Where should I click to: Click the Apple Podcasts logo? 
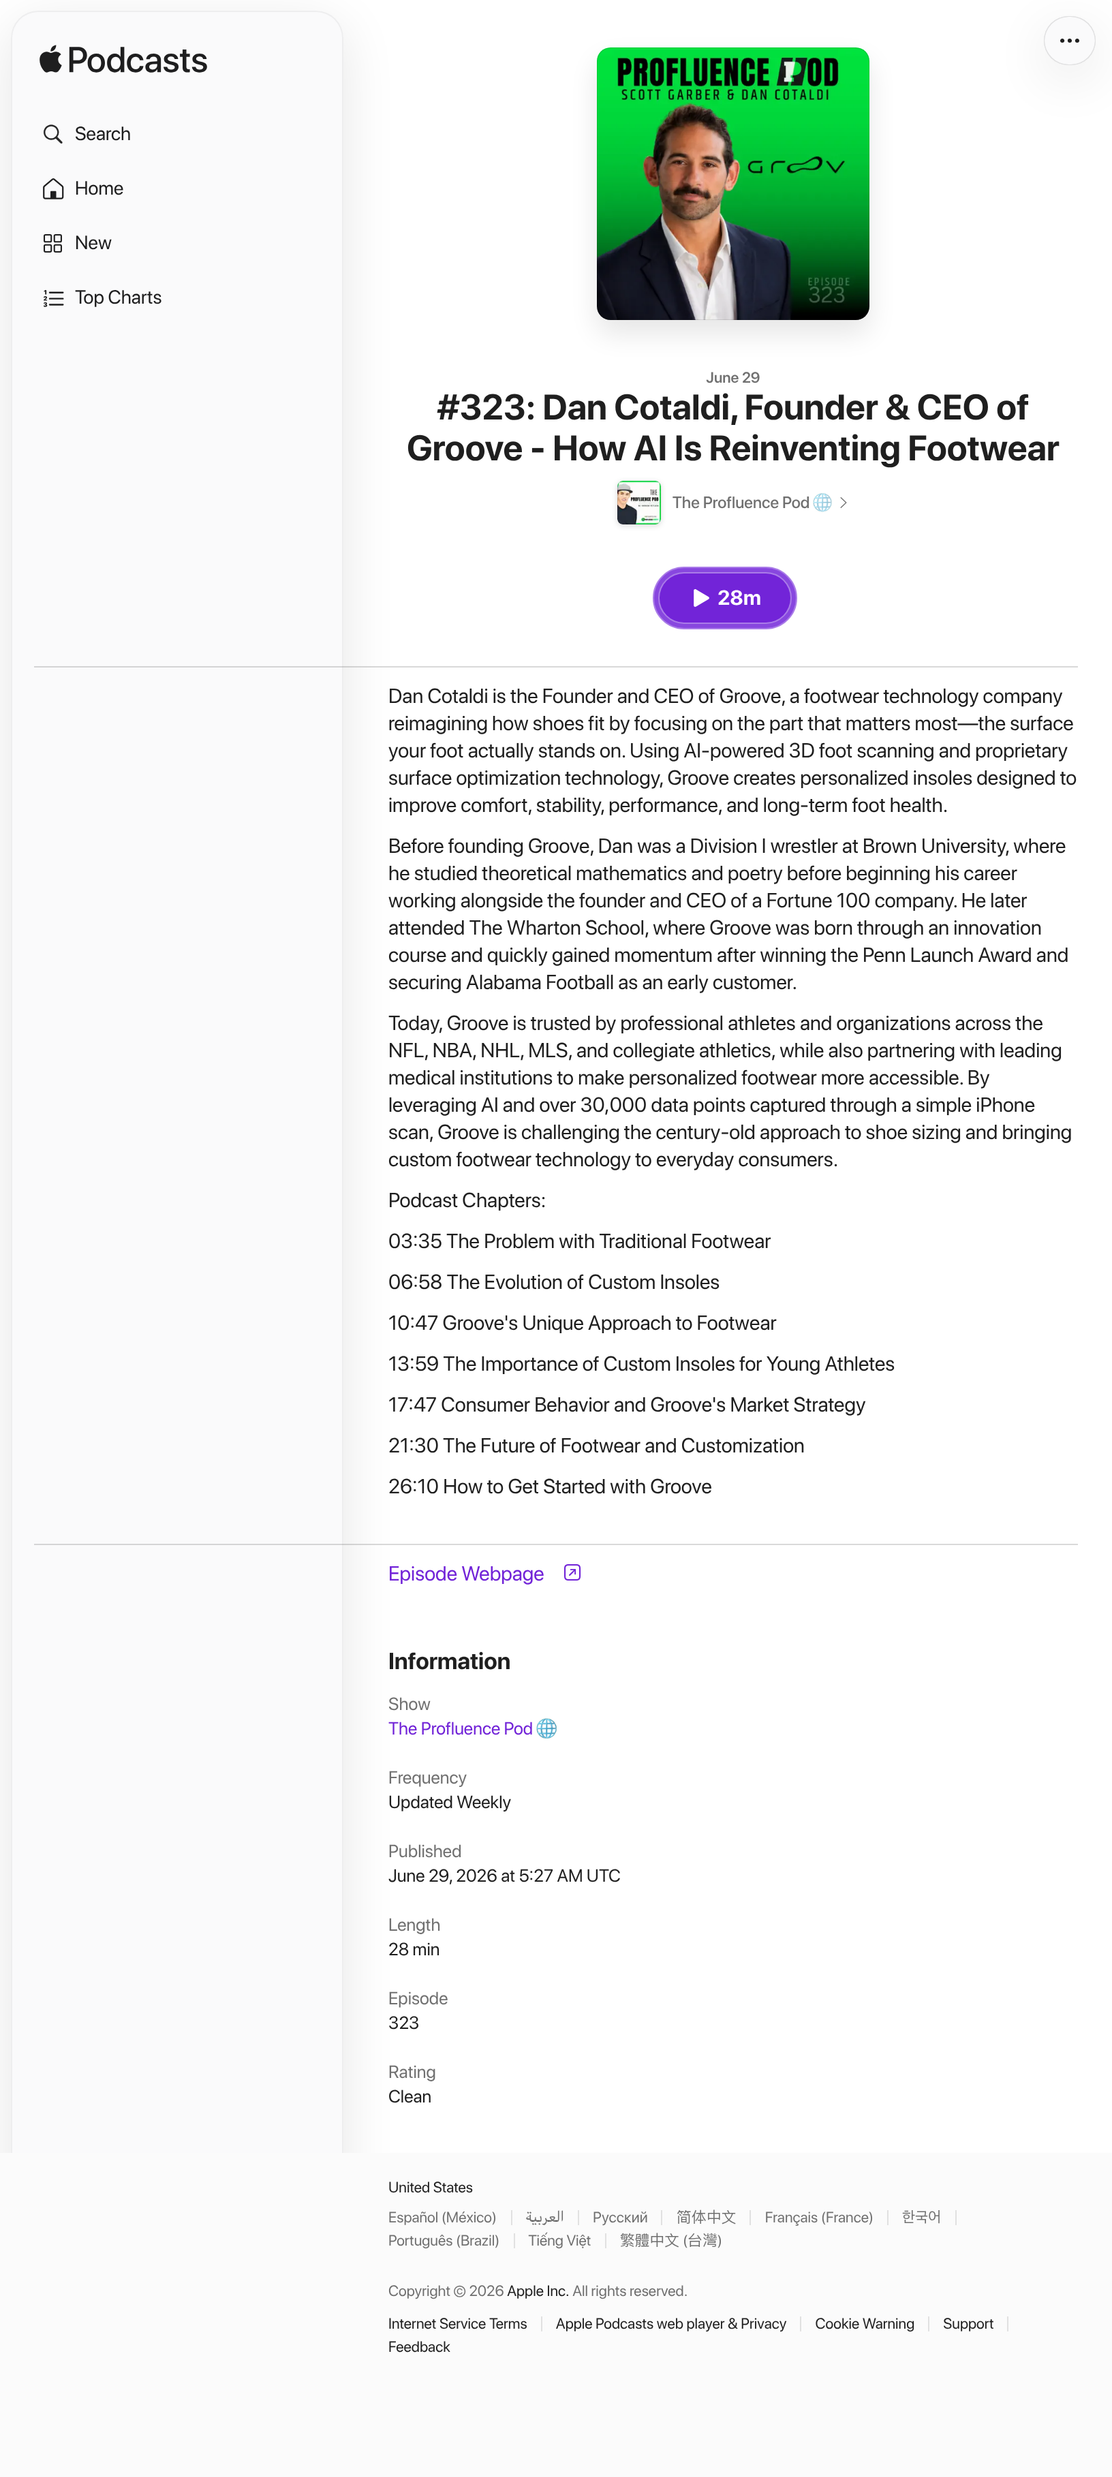(123, 61)
